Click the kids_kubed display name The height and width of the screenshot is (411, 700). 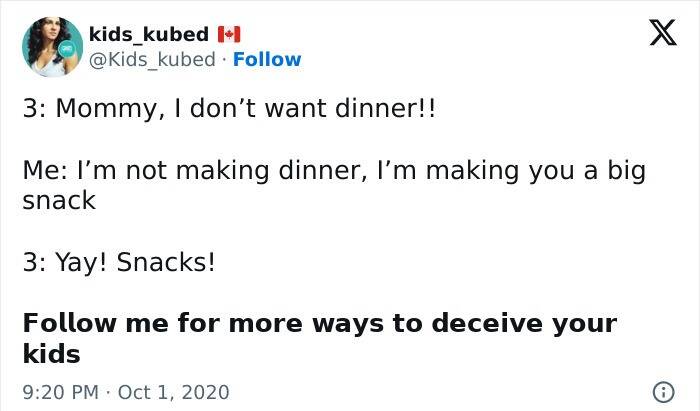coord(149,35)
